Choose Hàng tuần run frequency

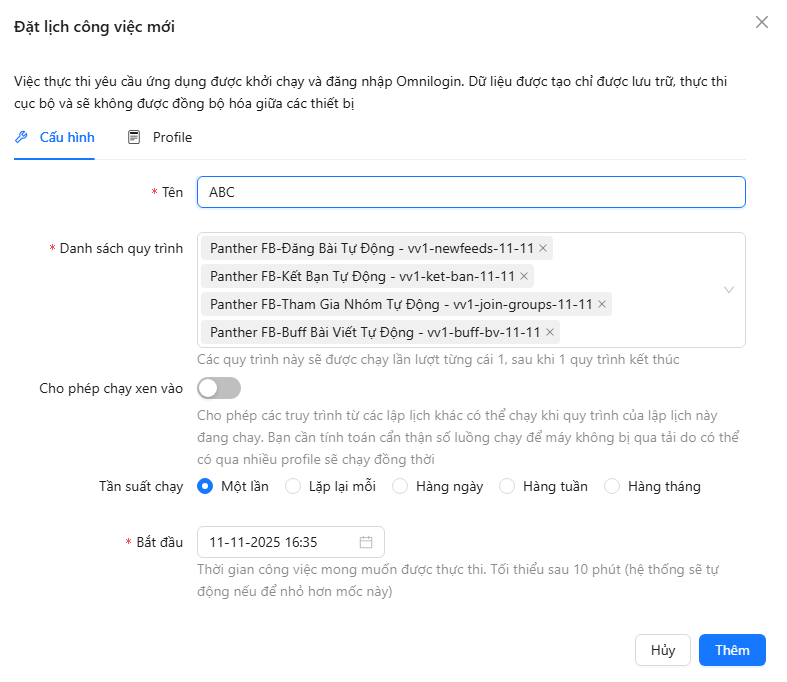[507, 486]
